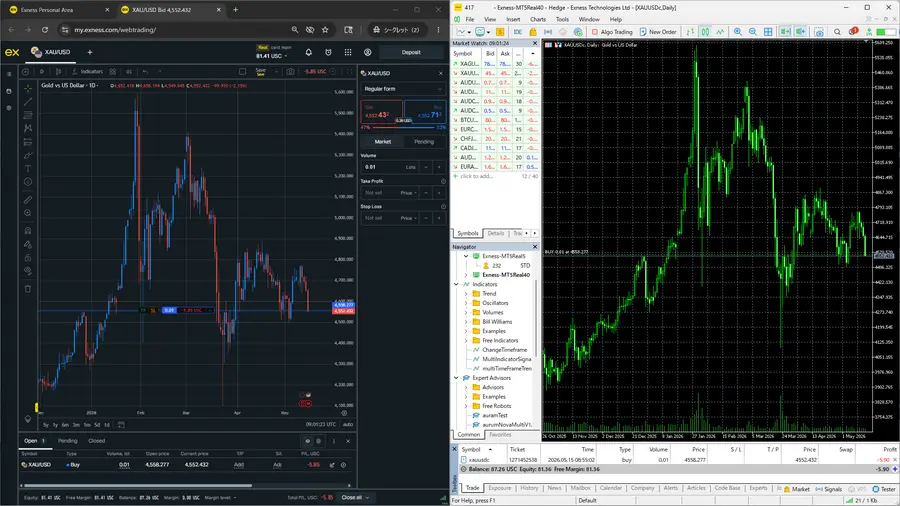Viewport: 900px width, 506px height.
Task: Toggle Algo Trading in MT5 toolbar
Action: tap(612, 32)
